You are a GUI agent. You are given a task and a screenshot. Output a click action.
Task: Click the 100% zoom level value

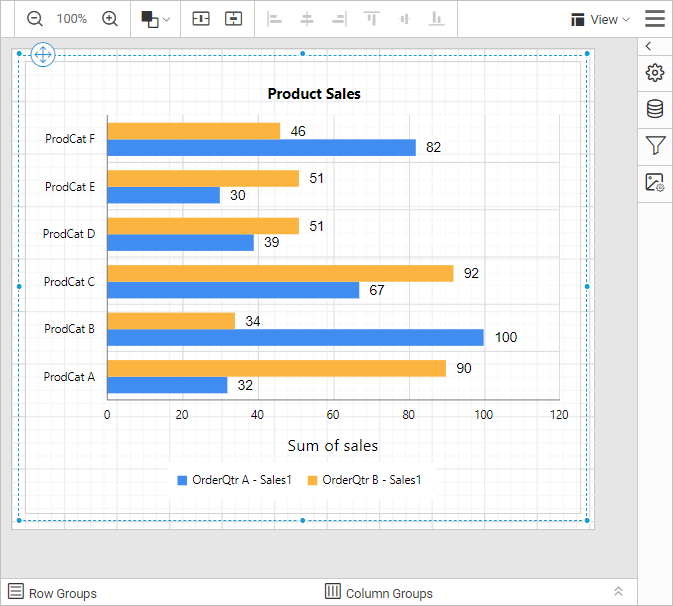(72, 19)
